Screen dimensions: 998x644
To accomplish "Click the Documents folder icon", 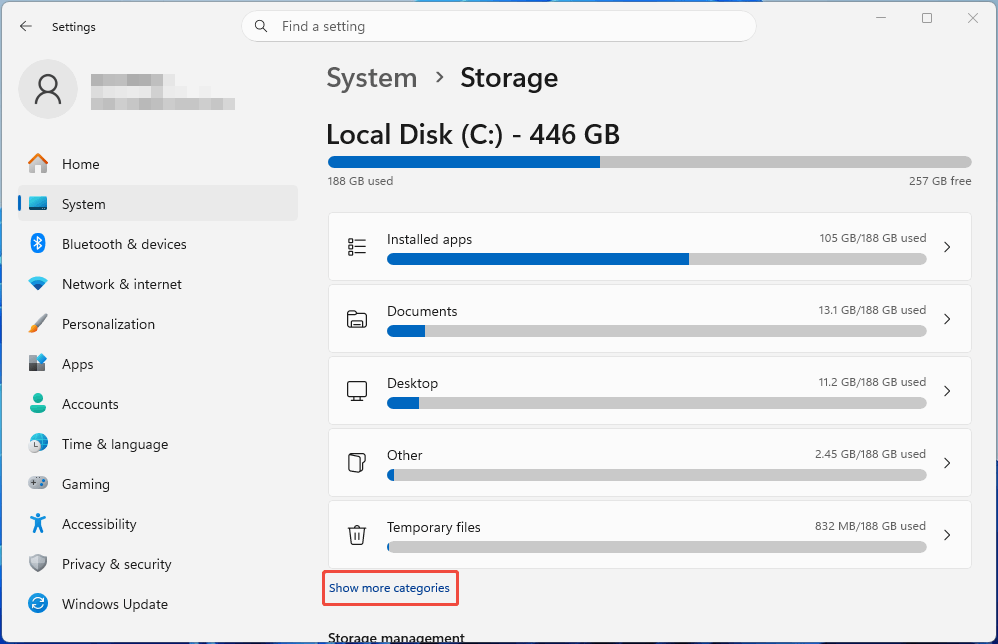I will [x=357, y=319].
